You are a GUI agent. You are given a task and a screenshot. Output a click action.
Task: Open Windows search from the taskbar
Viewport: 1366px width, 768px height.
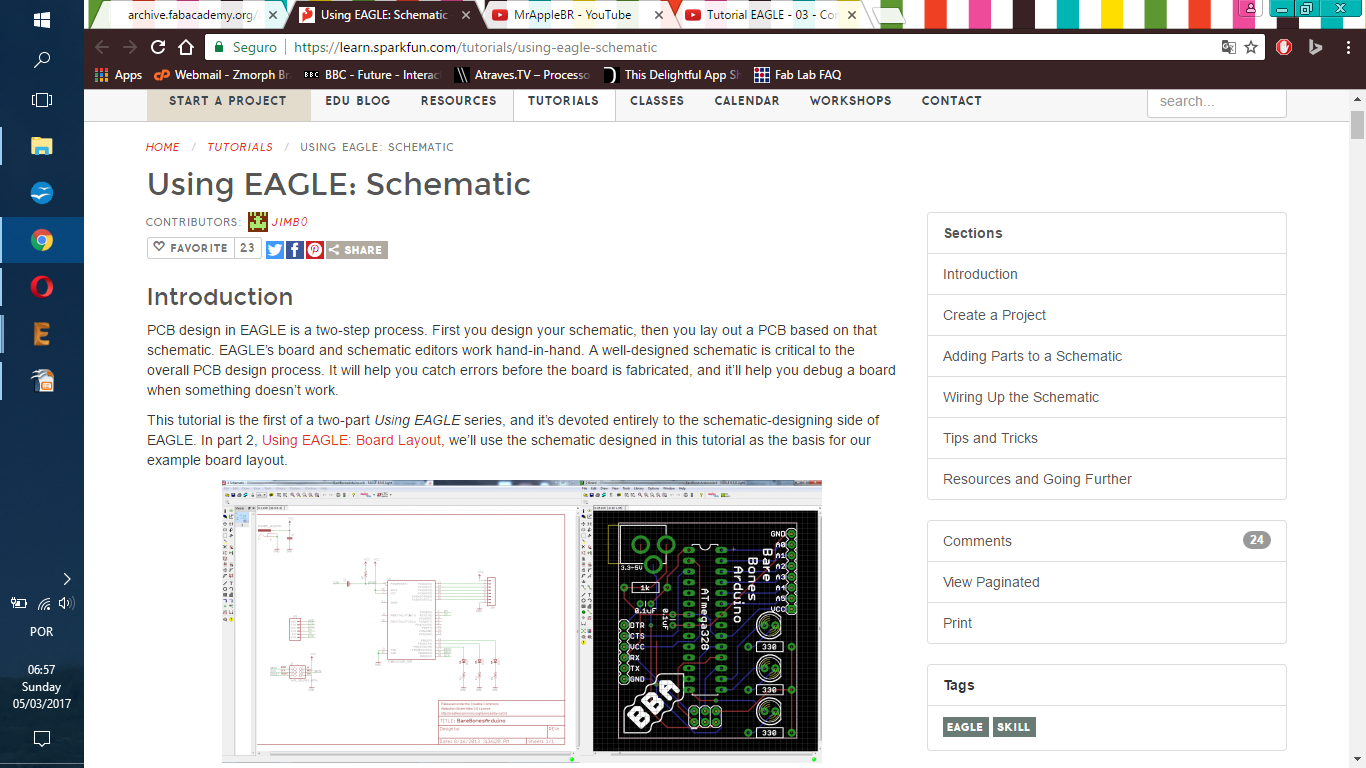(42, 60)
